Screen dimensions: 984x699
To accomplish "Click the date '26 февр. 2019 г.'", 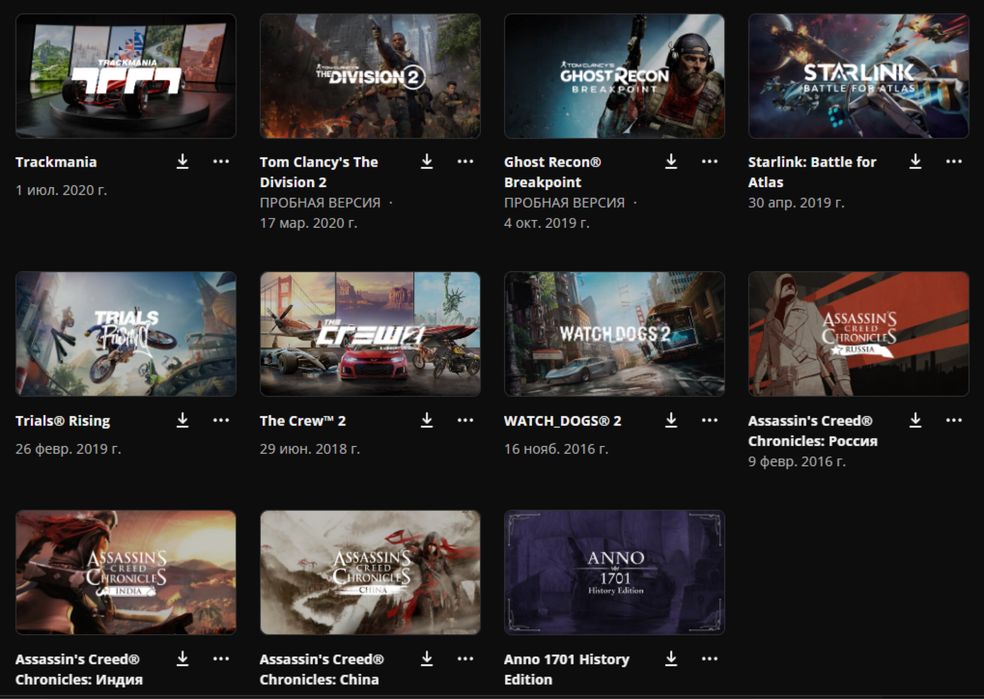I will tap(68, 449).
